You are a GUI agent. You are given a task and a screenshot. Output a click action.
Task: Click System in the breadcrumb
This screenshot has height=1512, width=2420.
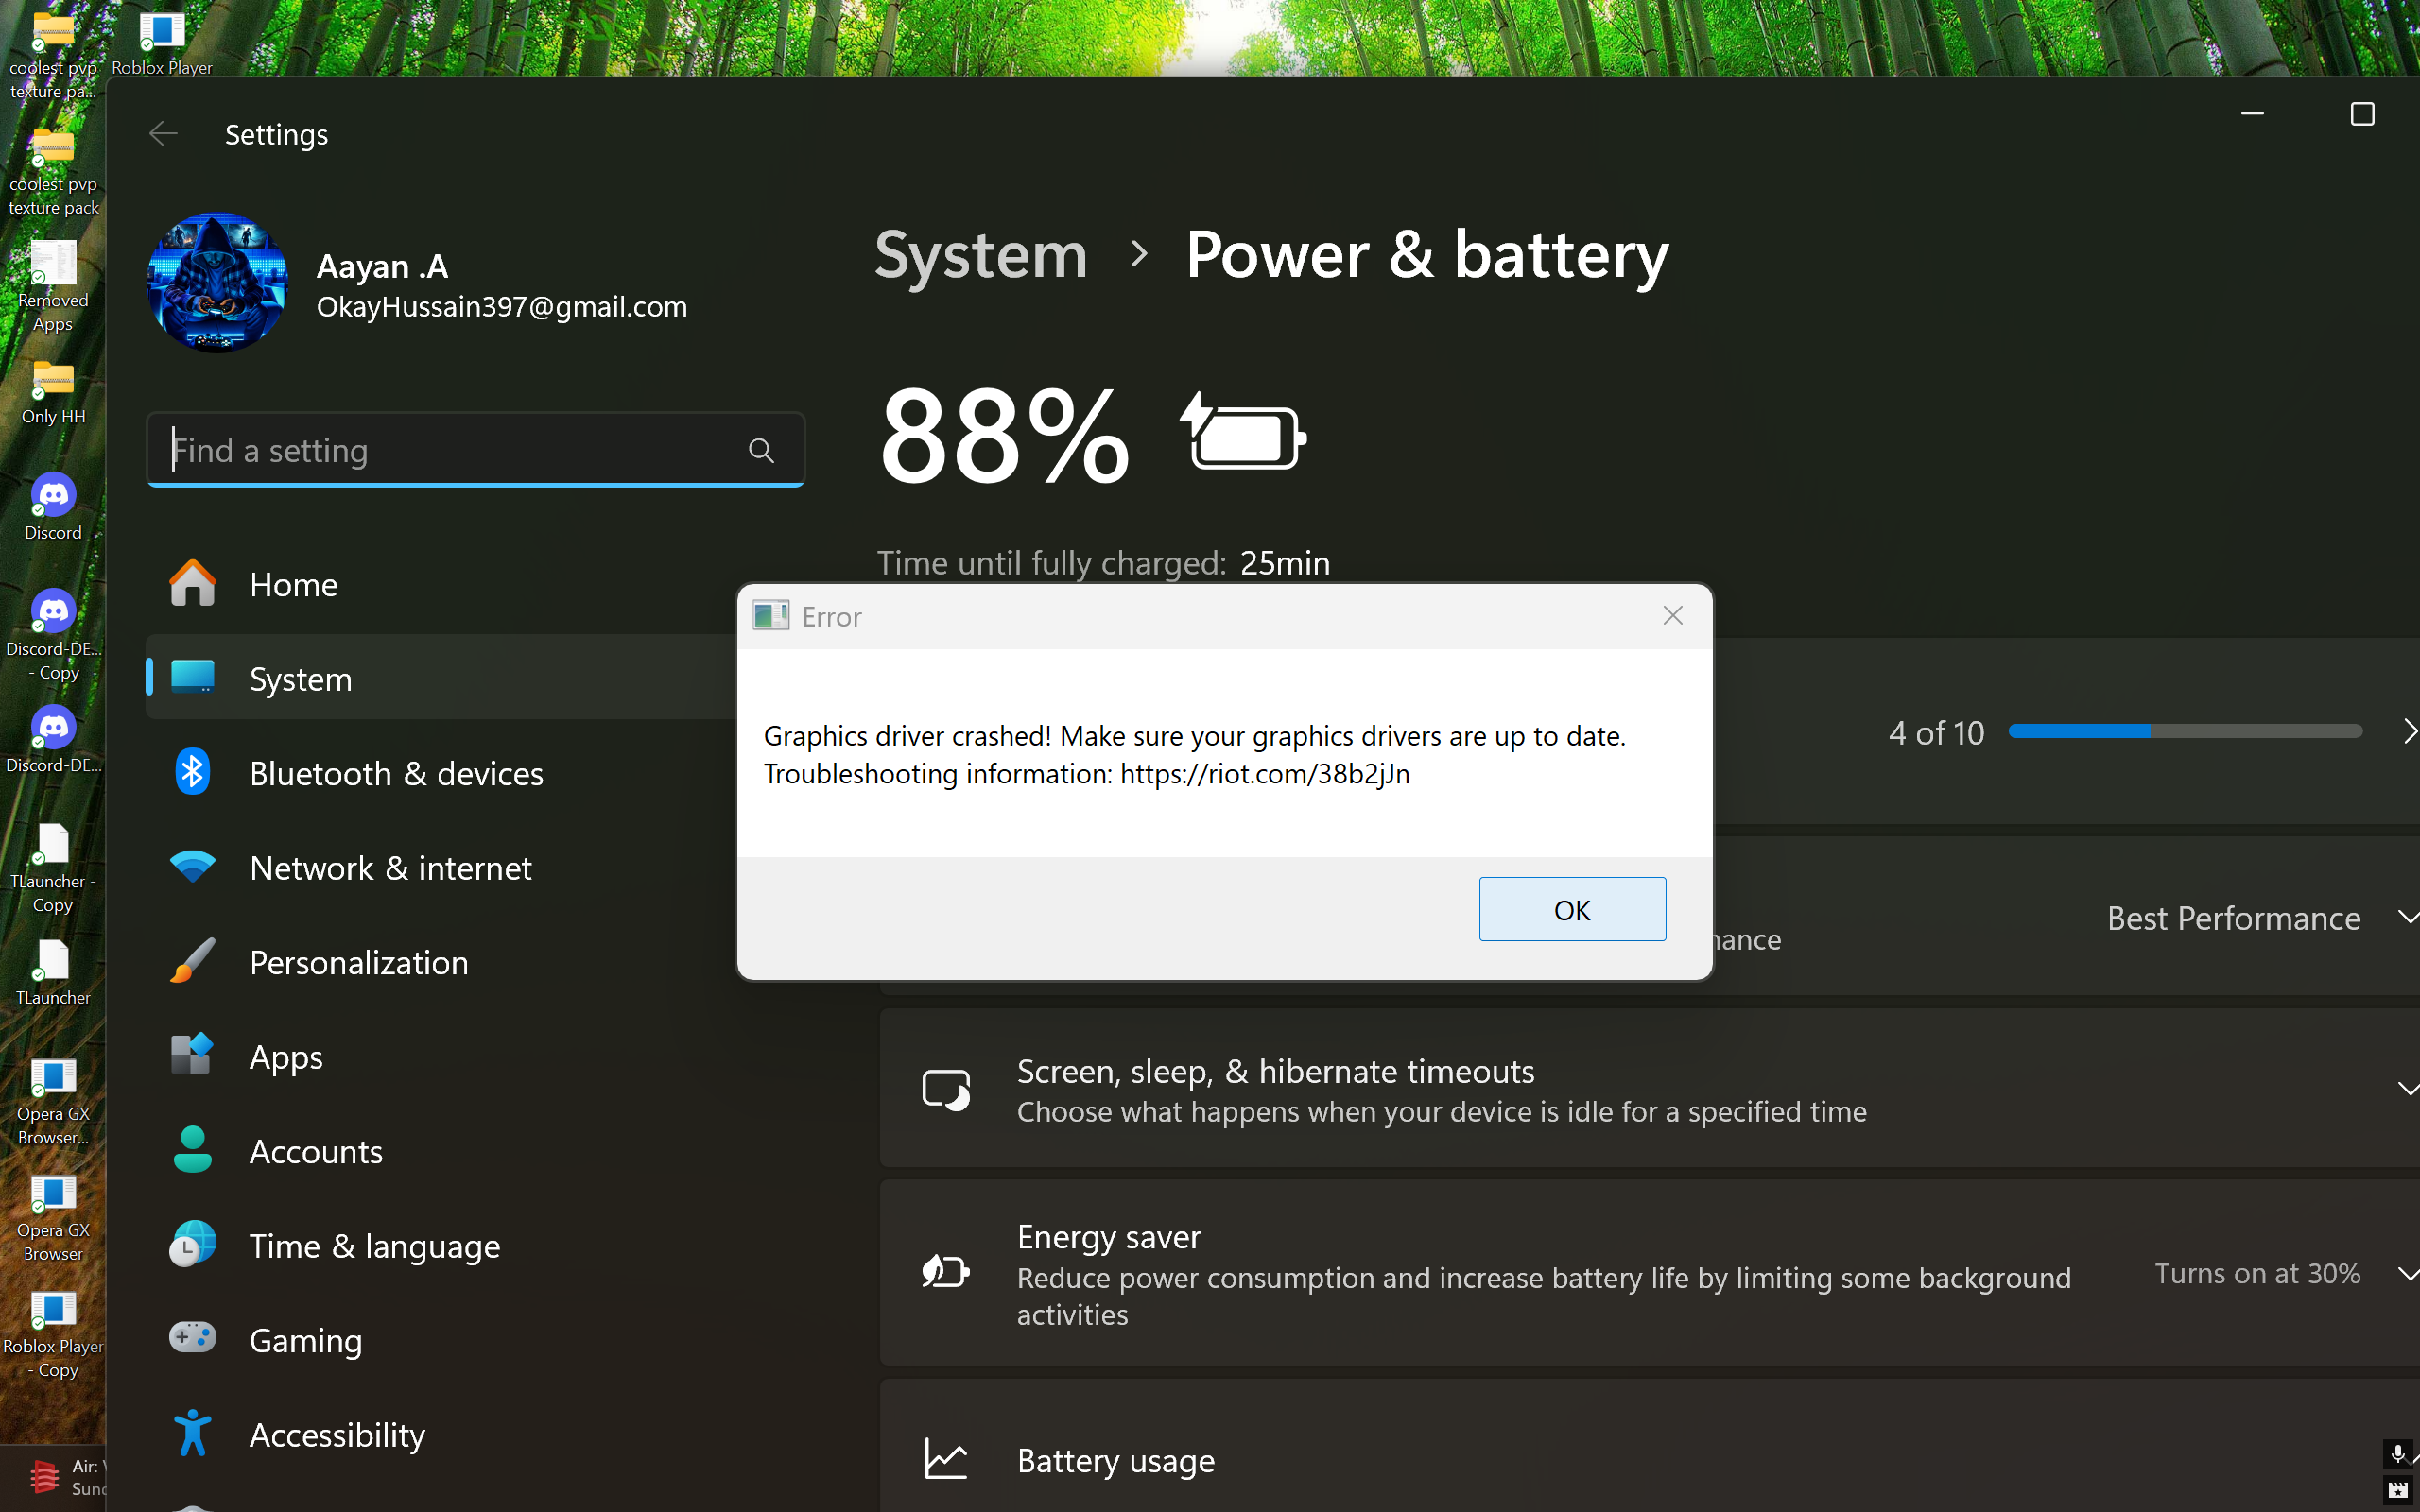(981, 255)
